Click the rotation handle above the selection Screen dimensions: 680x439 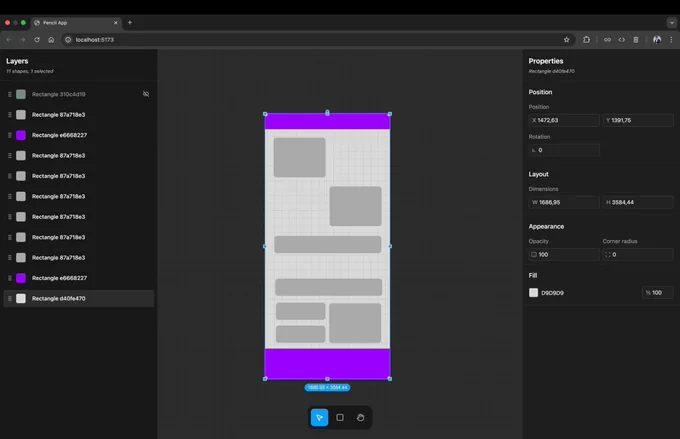pyautogui.click(x=327, y=113)
